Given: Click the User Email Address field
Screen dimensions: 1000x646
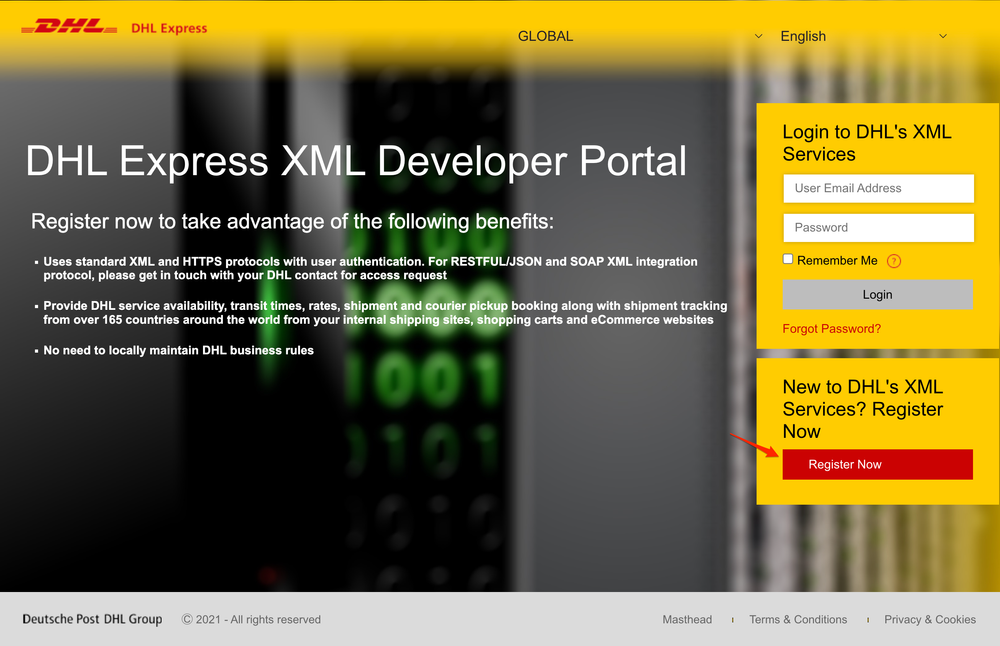Looking at the screenshot, I should pyautogui.click(x=877, y=188).
